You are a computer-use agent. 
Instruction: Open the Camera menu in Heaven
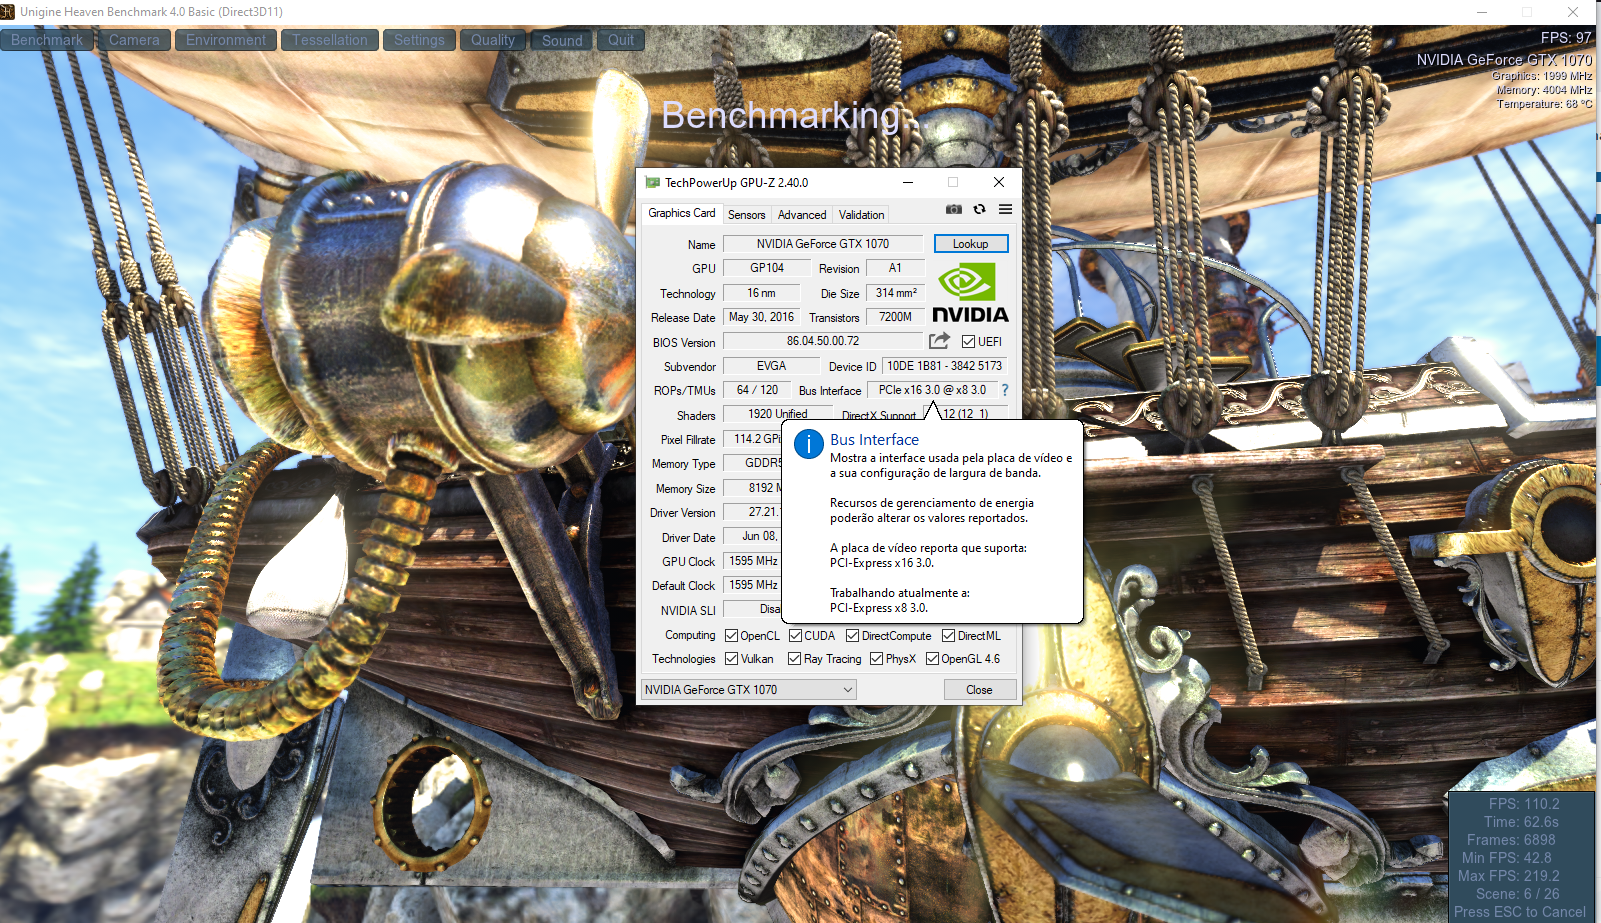[x=134, y=40]
